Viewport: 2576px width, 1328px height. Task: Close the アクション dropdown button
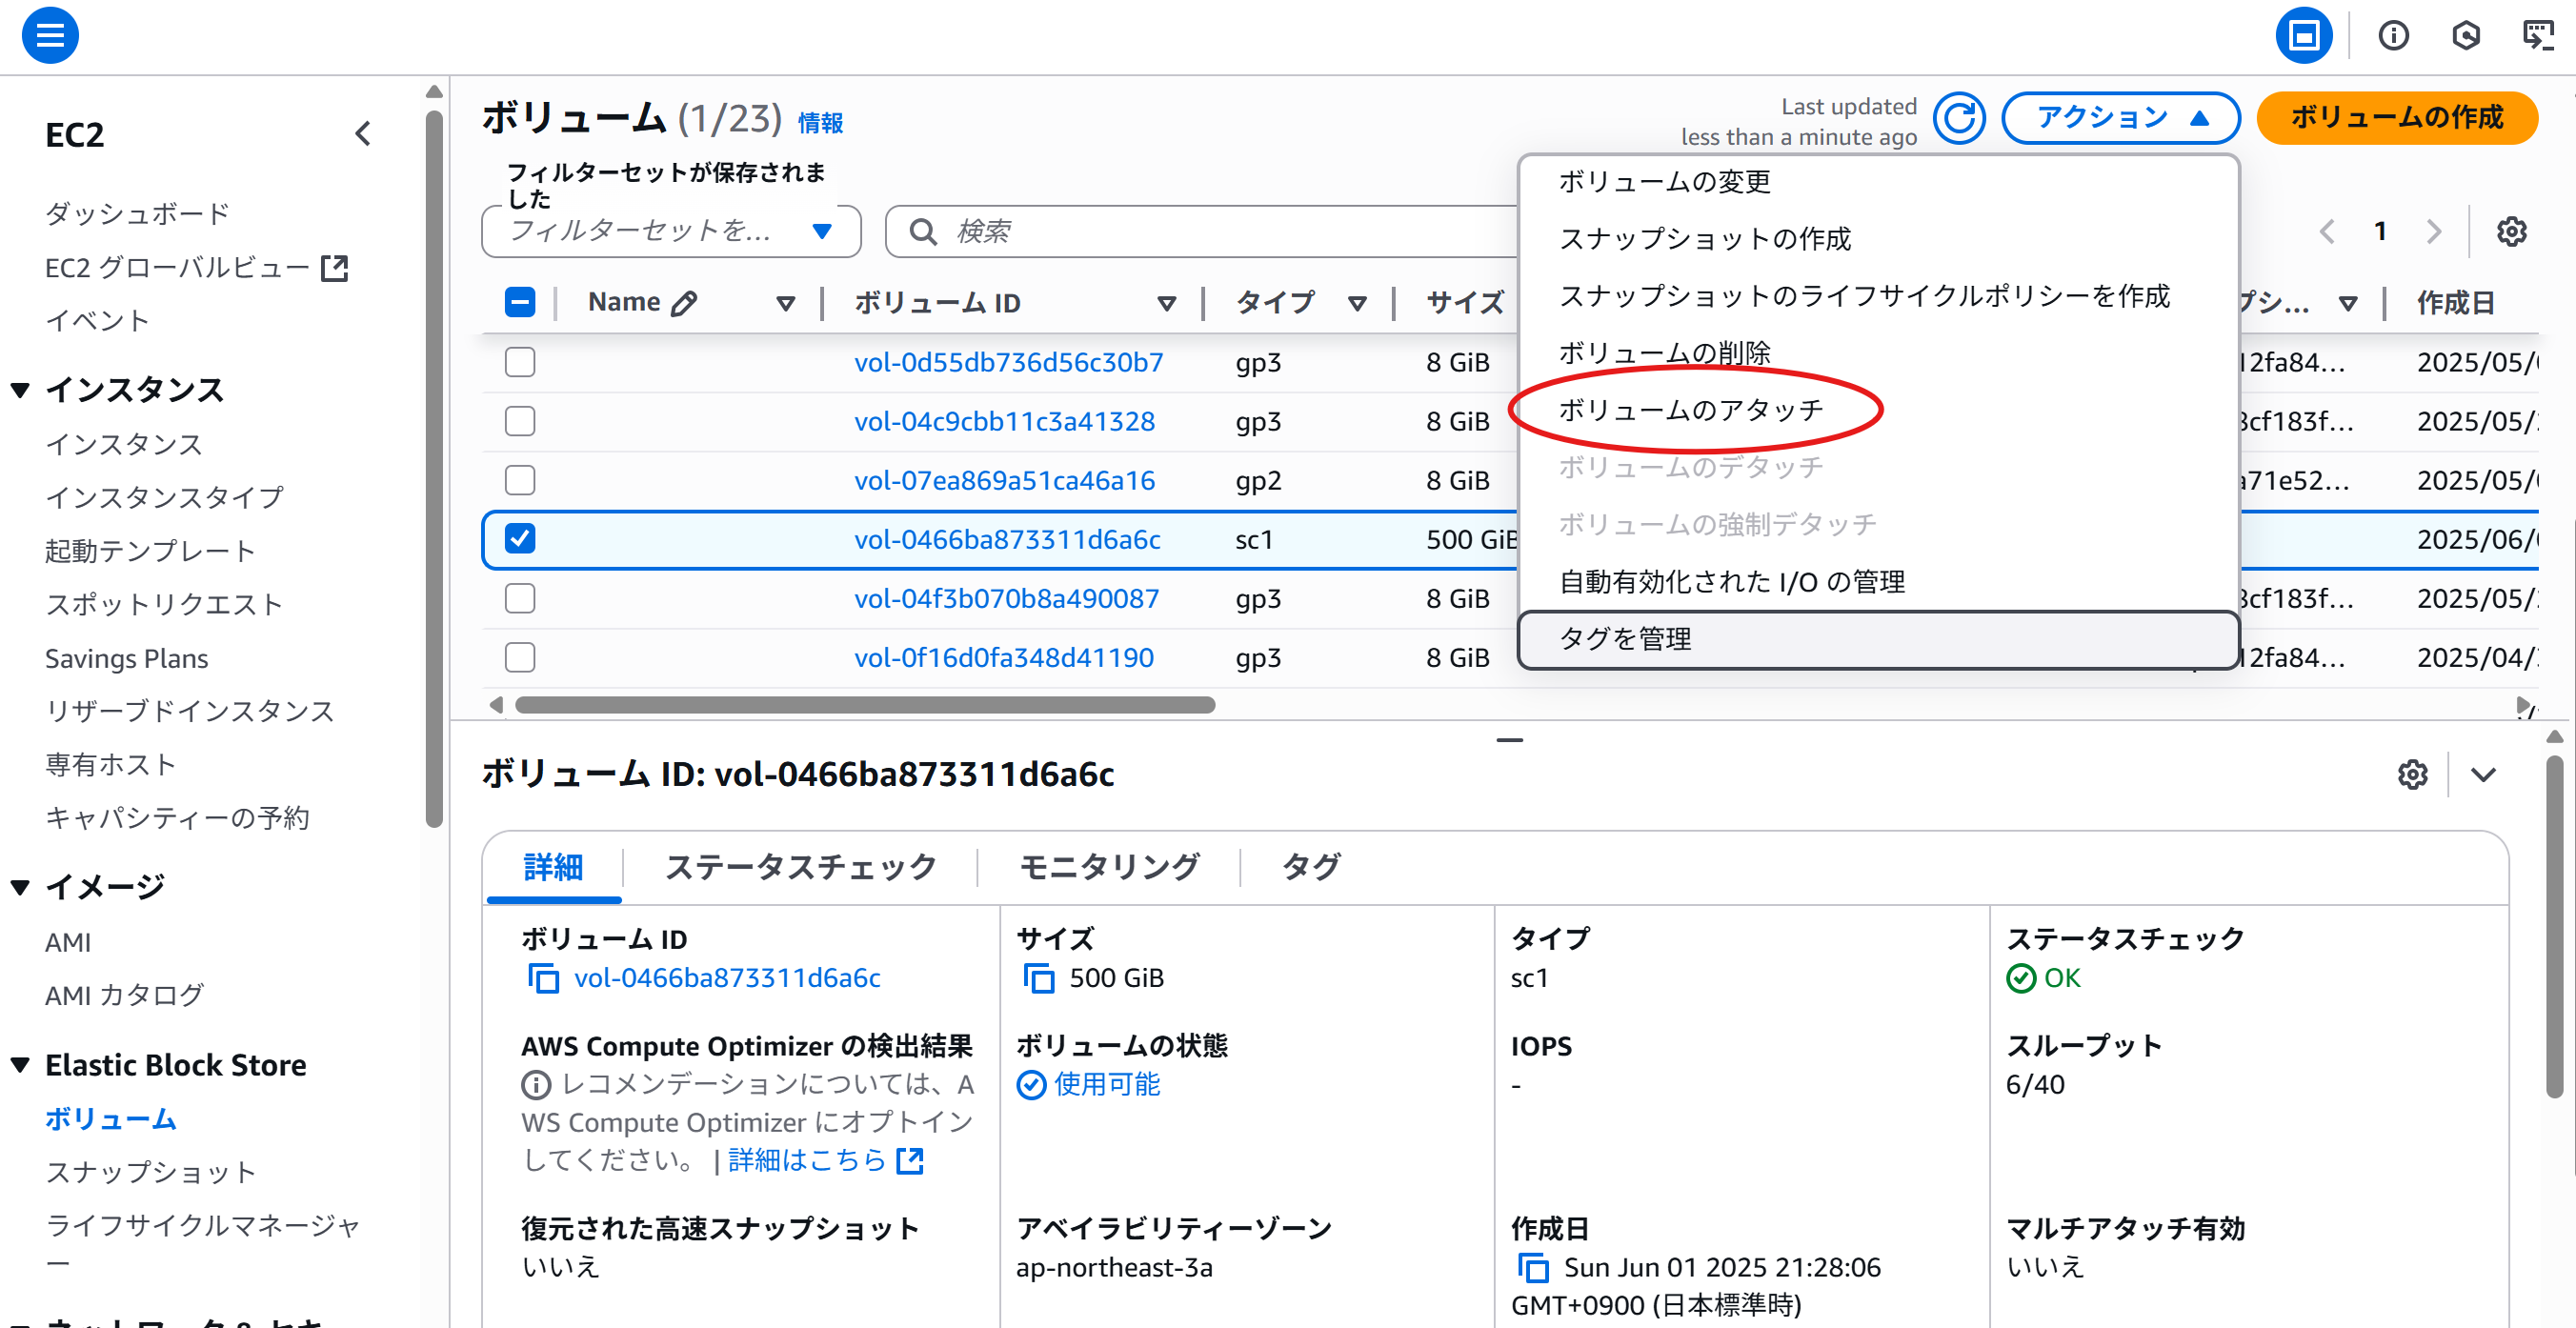(x=2120, y=118)
